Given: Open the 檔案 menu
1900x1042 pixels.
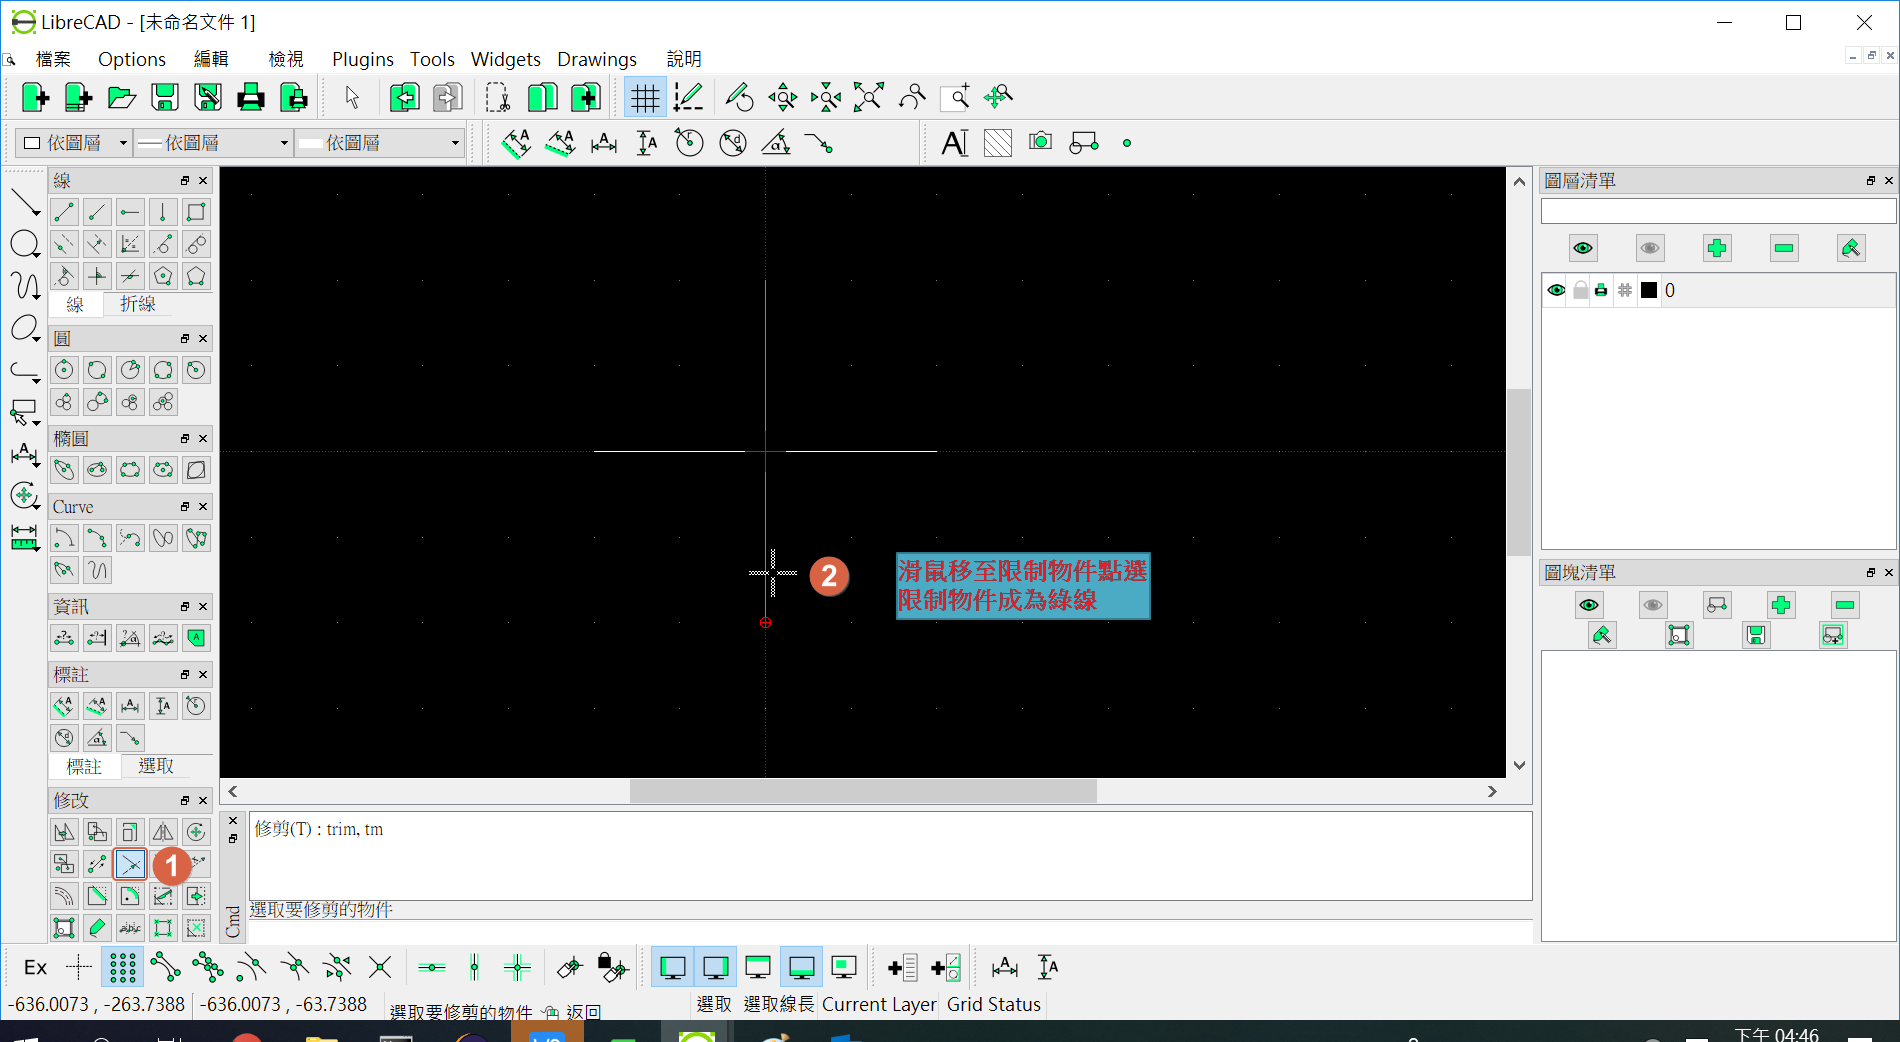Looking at the screenshot, I should (53, 59).
